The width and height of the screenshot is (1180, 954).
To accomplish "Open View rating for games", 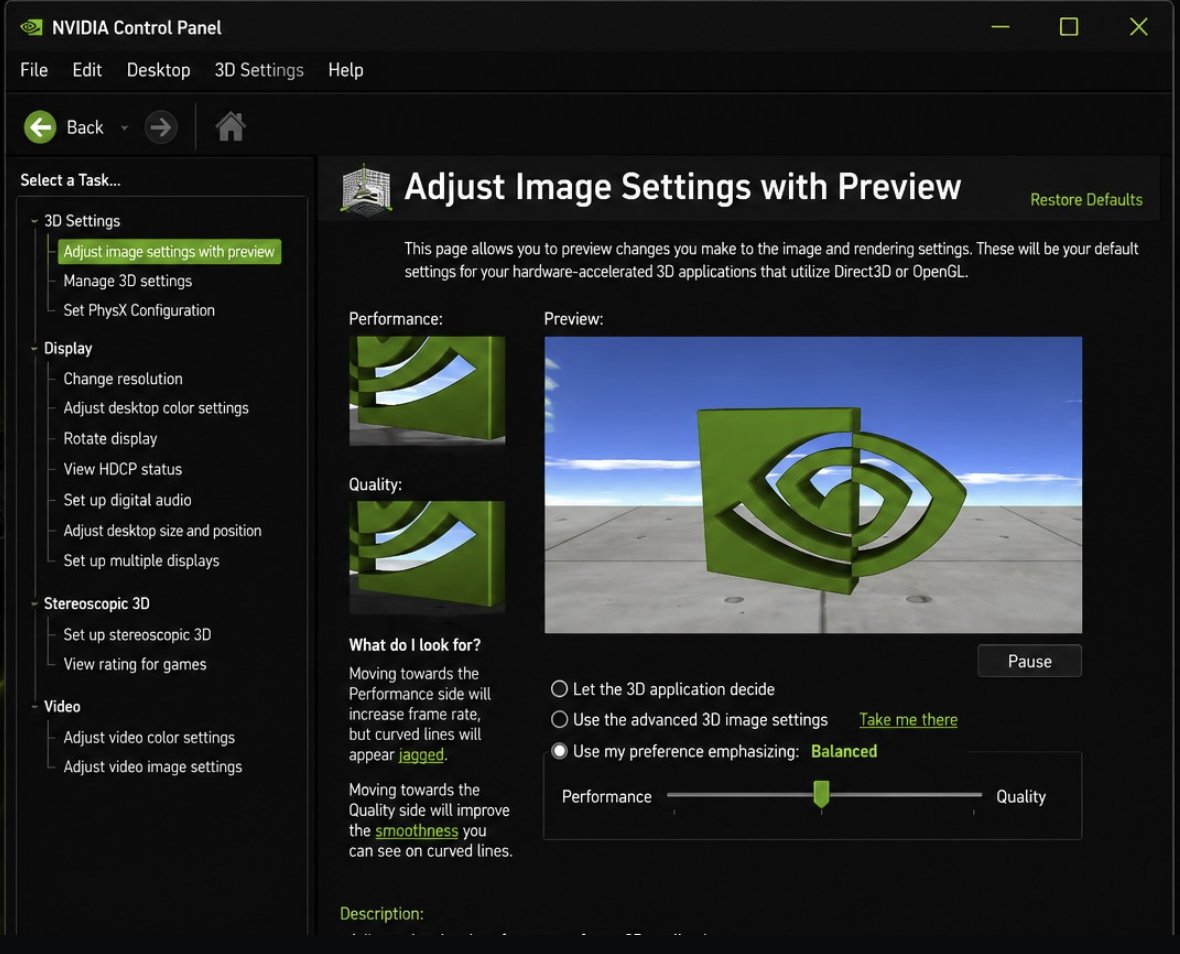I will pos(135,664).
